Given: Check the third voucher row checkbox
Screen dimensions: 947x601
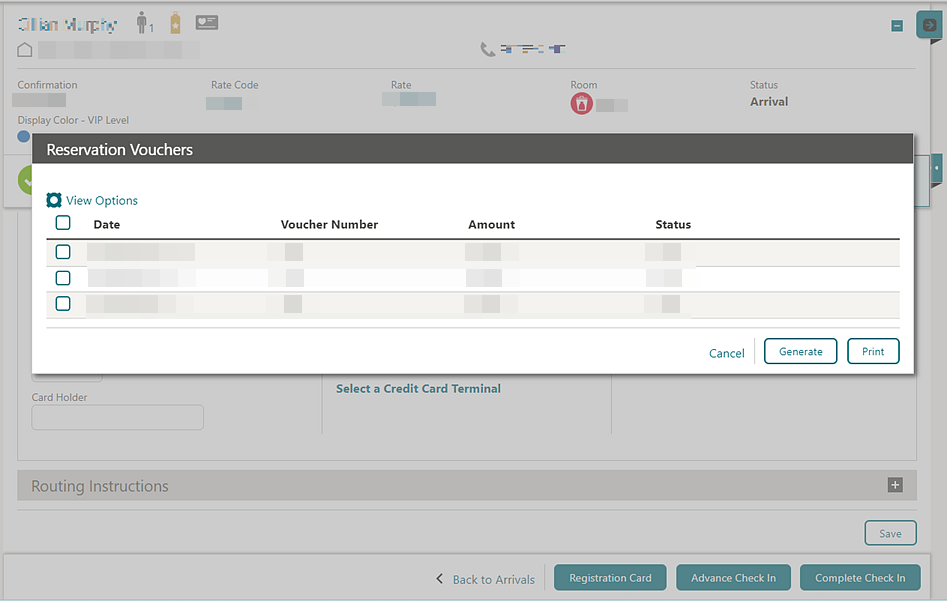Looking at the screenshot, I should tap(63, 304).
